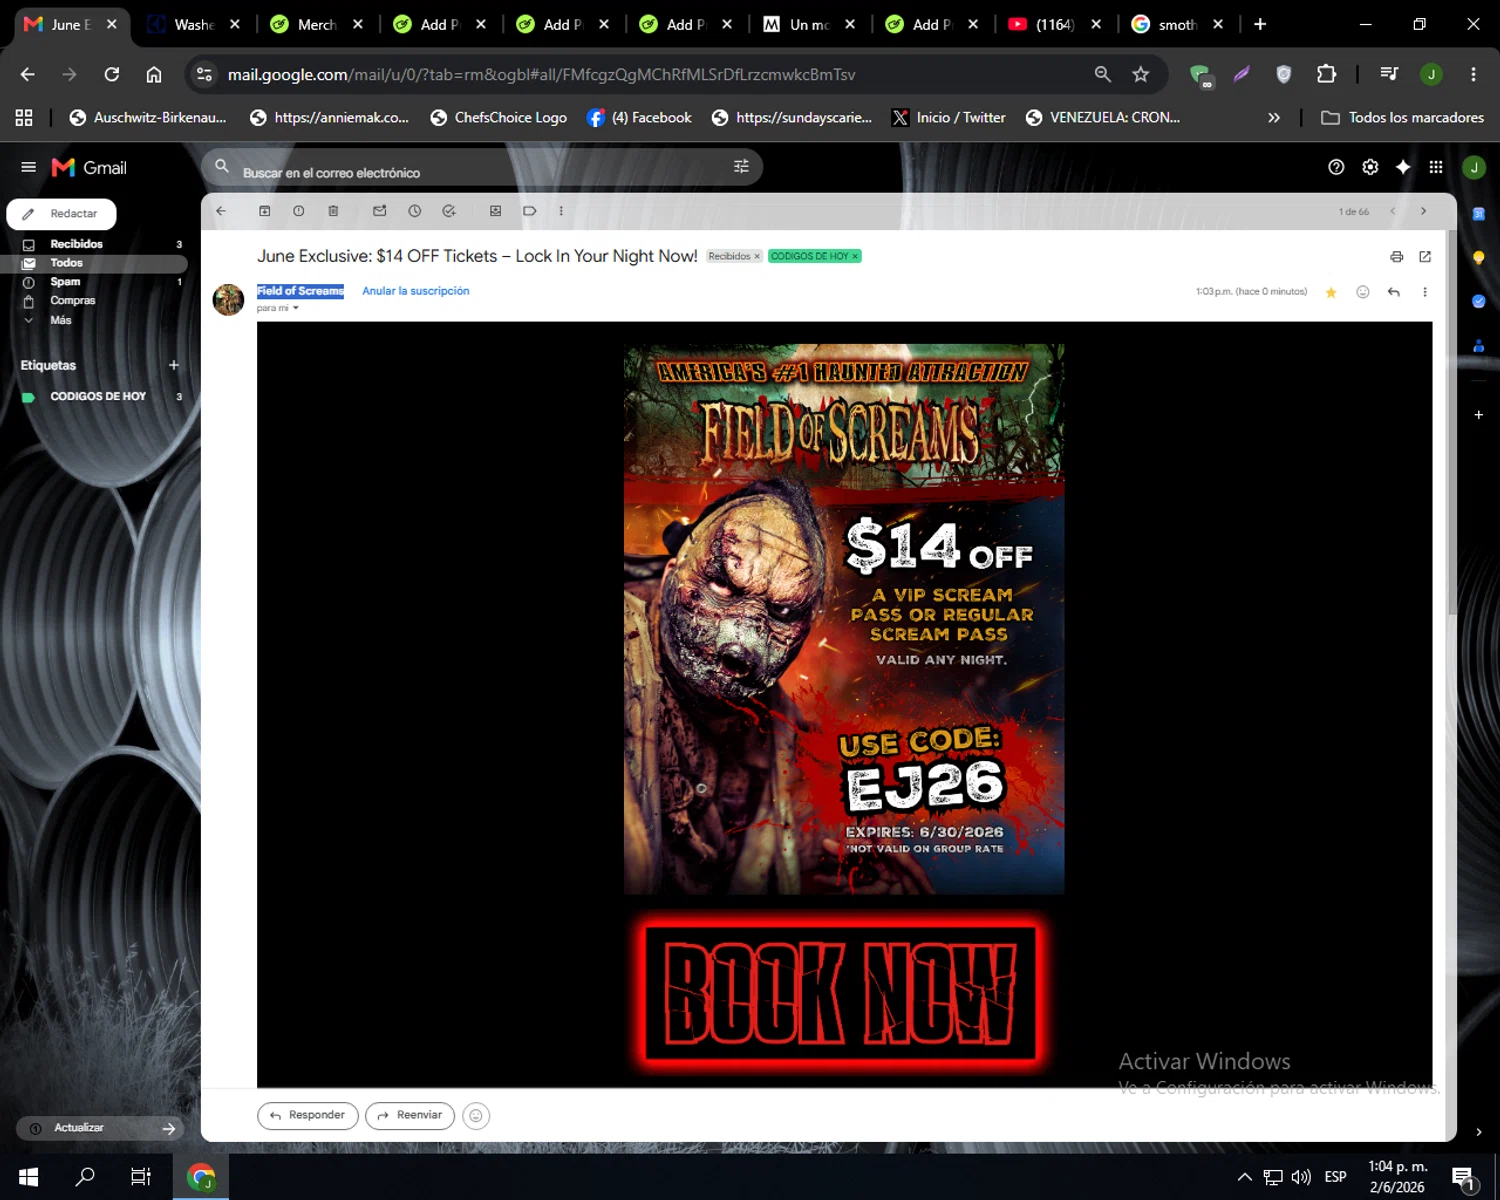Open Windows Start menu
Image resolution: width=1500 pixels, height=1200 pixels.
pos(28,1177)
